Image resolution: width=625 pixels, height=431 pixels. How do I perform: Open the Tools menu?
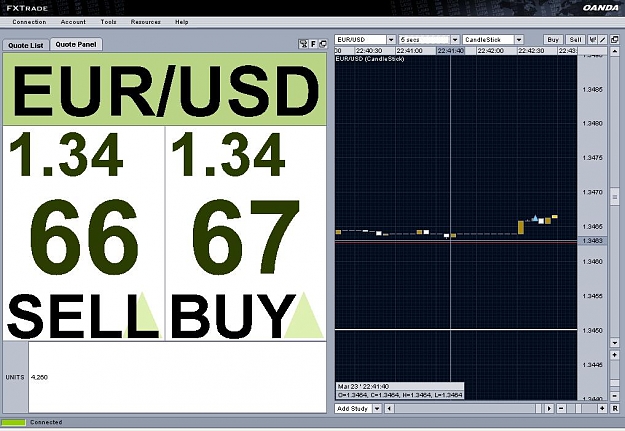point(108,22)
